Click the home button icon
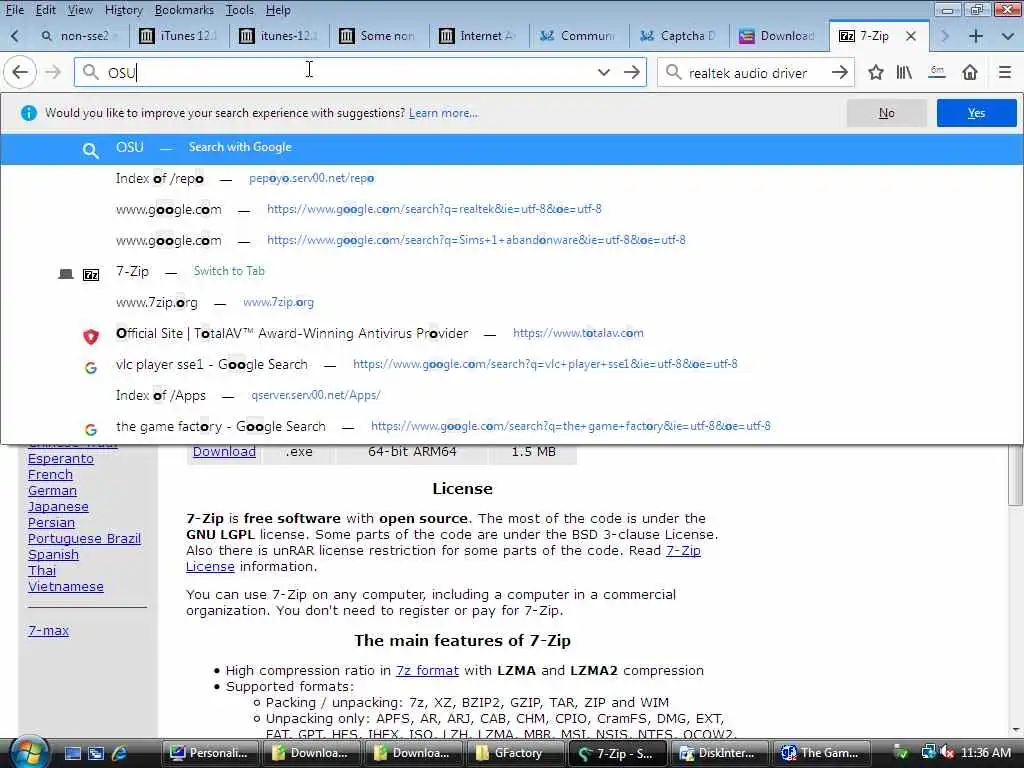This screenshot has height=768, width=1024. 970,72
